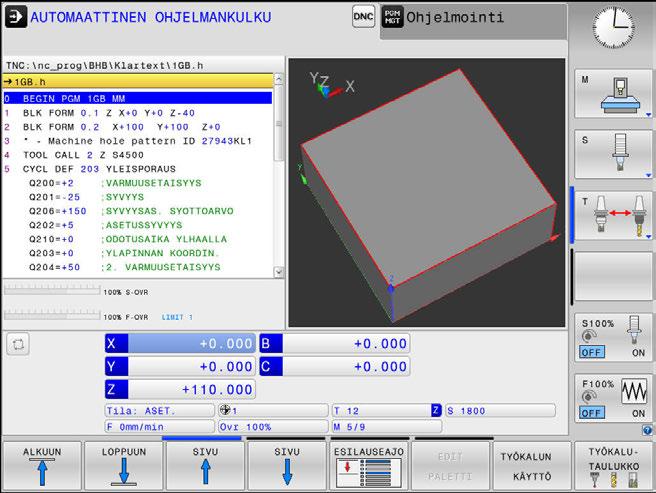
Task: Switch F100% override to ON
Action: click(638, 413)
